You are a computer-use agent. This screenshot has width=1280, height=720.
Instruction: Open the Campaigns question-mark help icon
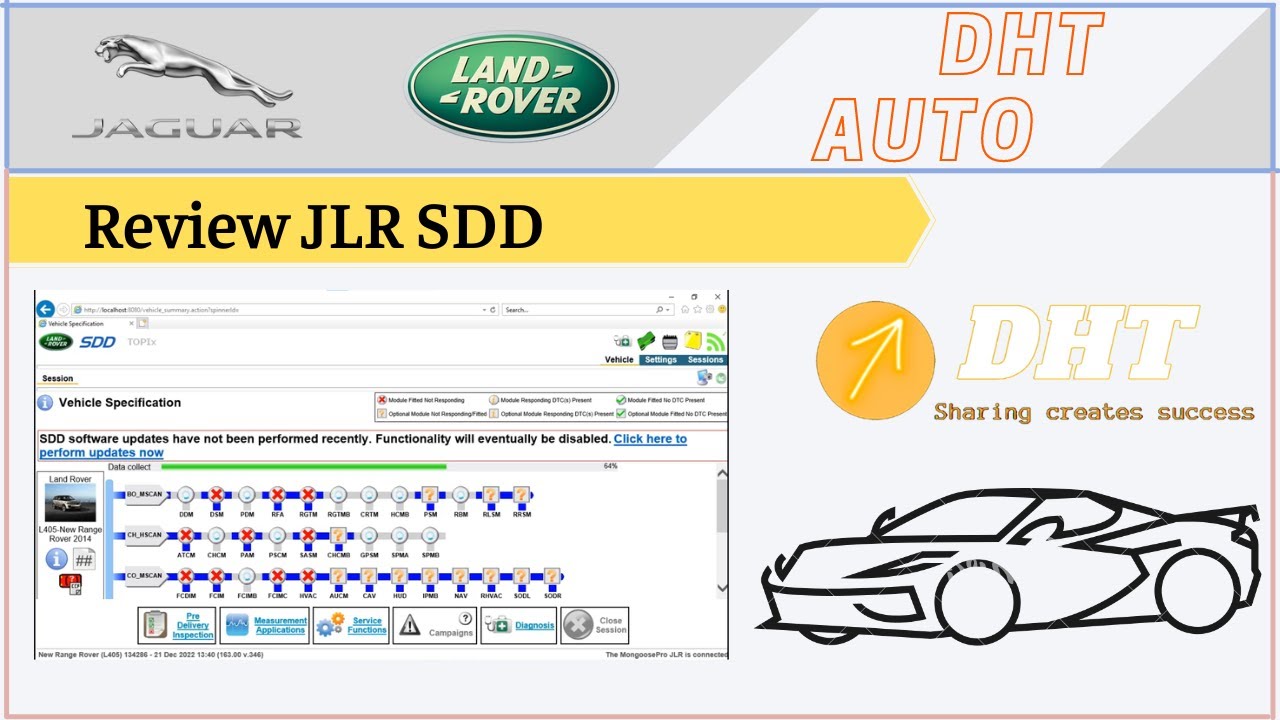click(x=465, y=619)
